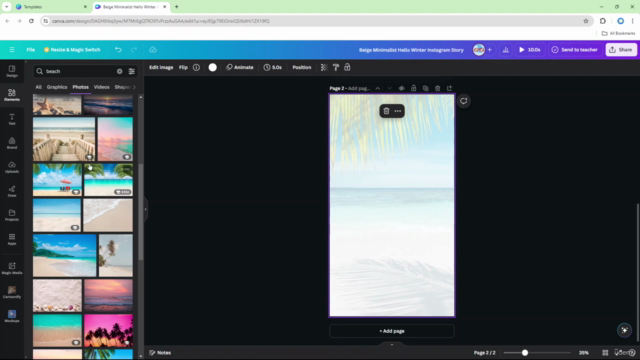Open the white color swatch

(x=213, y=67)
